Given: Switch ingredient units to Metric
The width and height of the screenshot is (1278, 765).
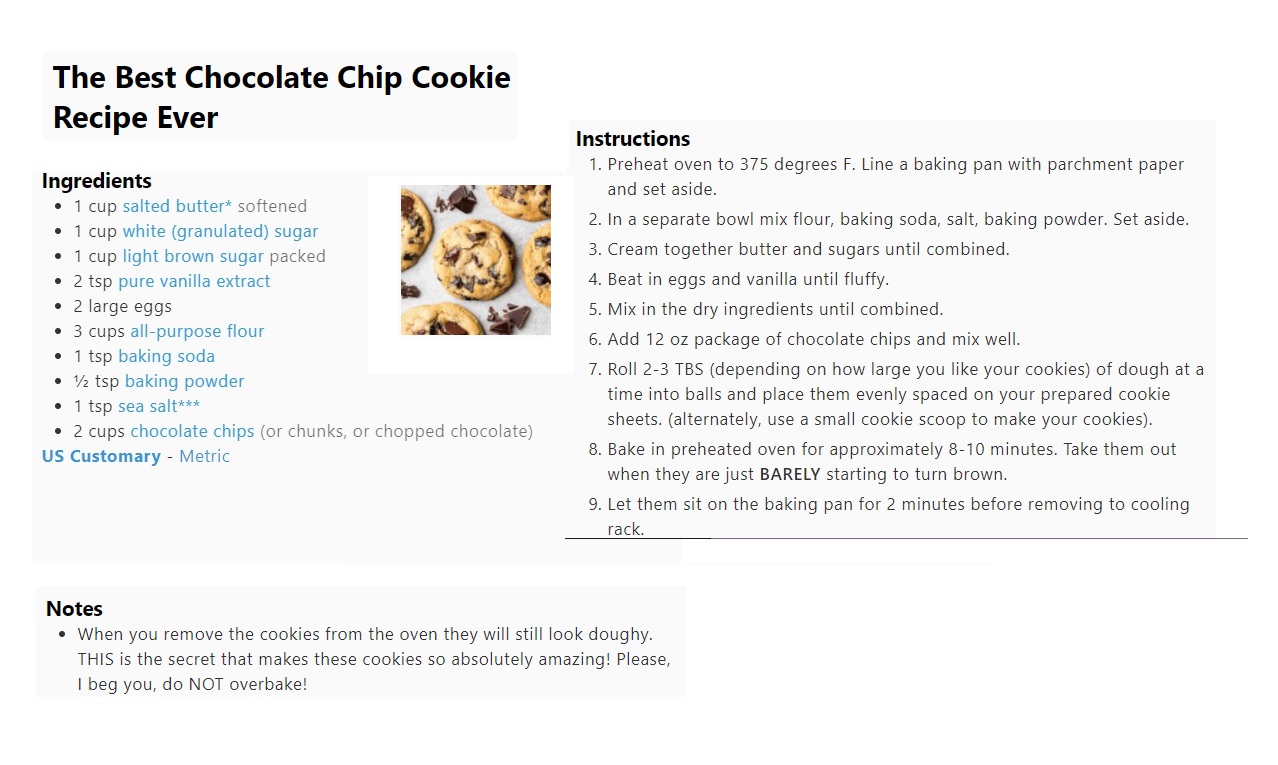Looking at the screenshot, I should pos(204,456).
